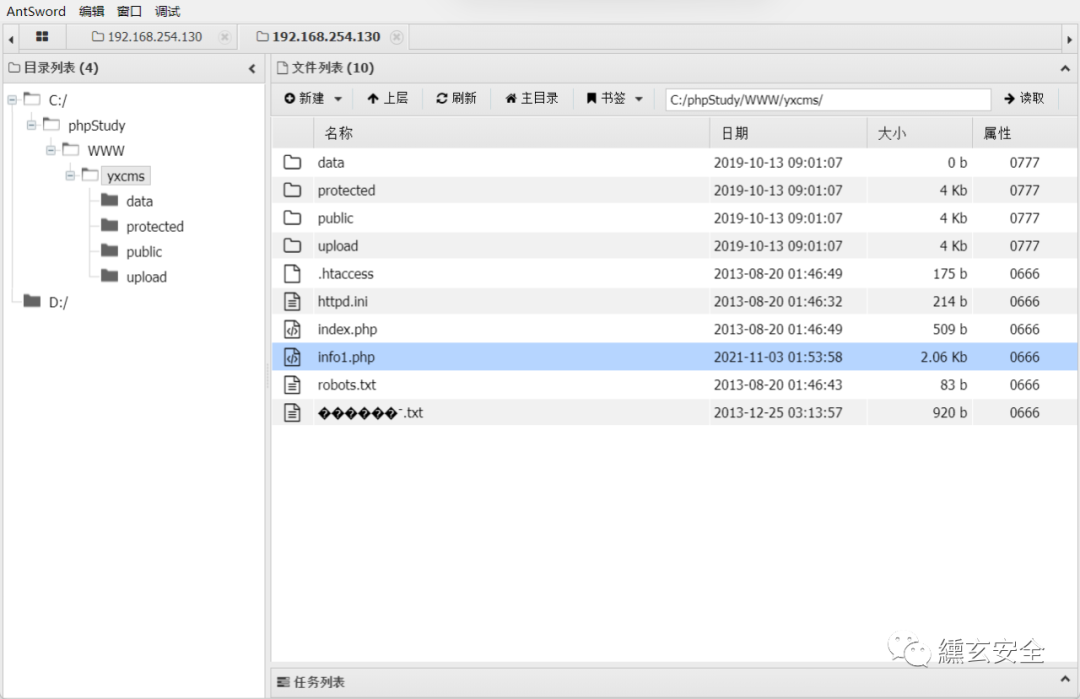Select the info1.php file name

tap(346, 357)
